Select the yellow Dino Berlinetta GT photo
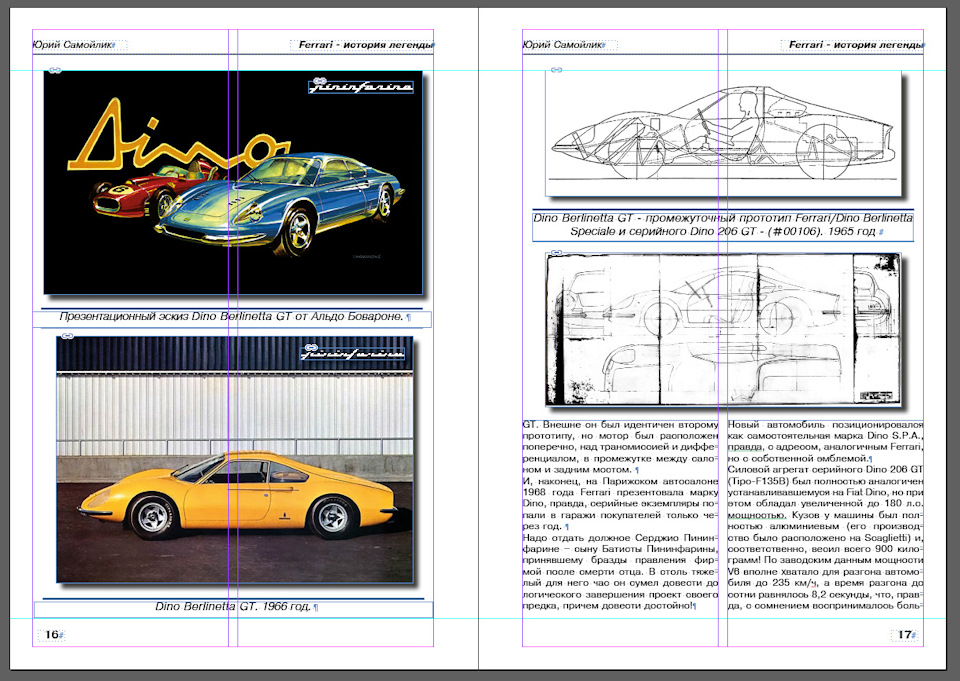Viewport: 960px width, 681px height. coord(235,459)
